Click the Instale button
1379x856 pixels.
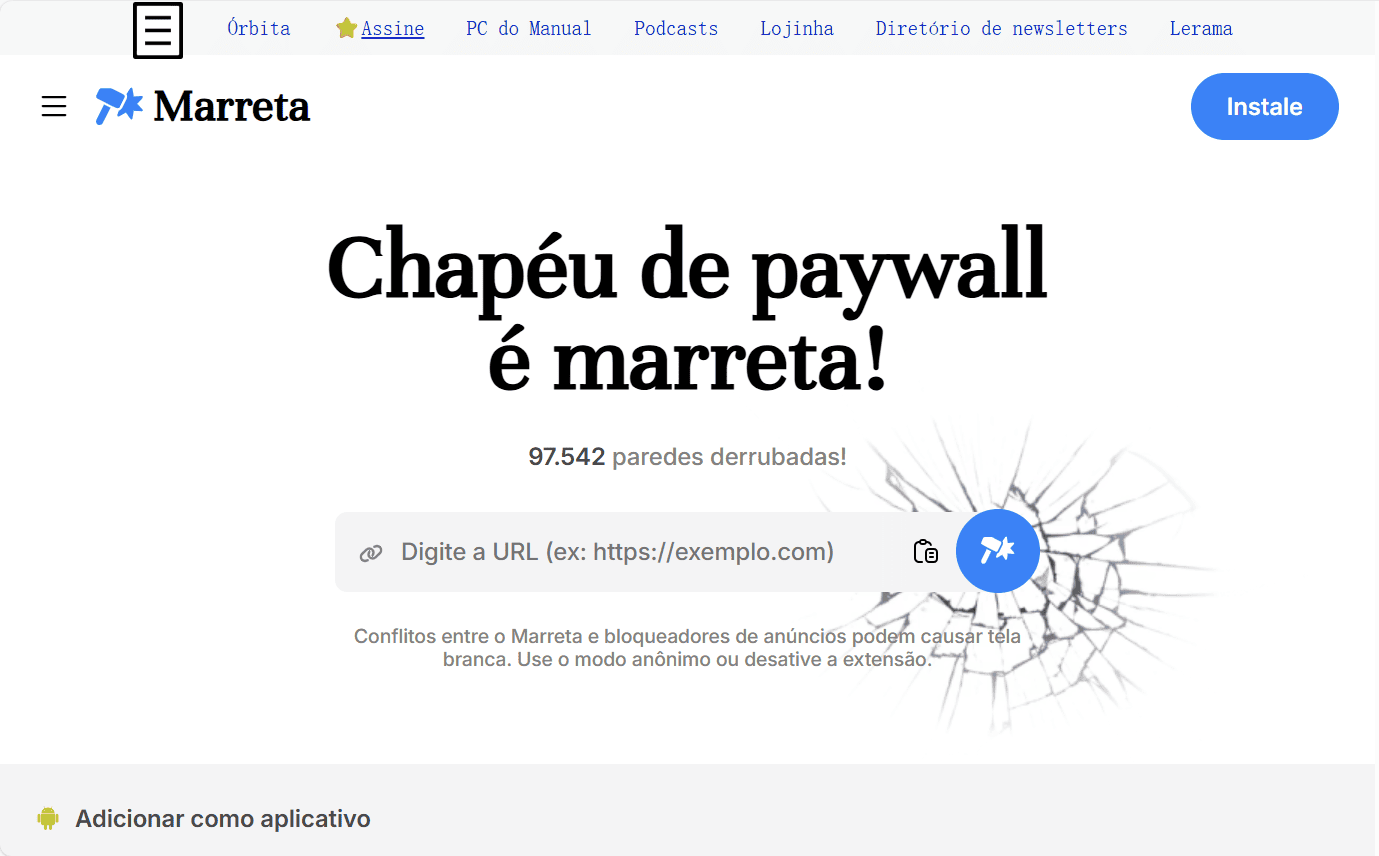(1264, 106)
